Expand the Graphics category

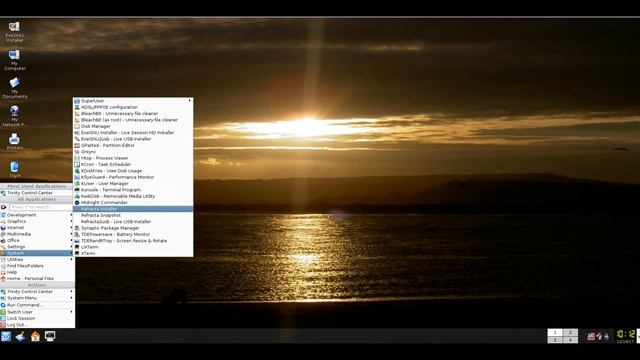(x=37, y=221)
